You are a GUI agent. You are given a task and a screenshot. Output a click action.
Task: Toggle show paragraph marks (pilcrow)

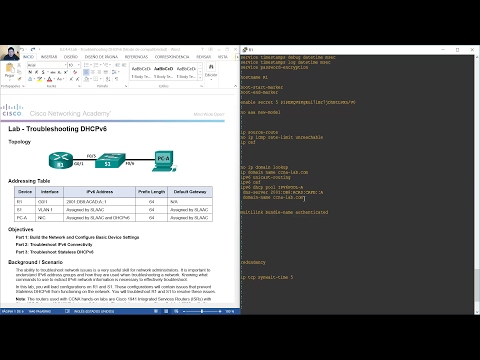(x=117, y=79)
